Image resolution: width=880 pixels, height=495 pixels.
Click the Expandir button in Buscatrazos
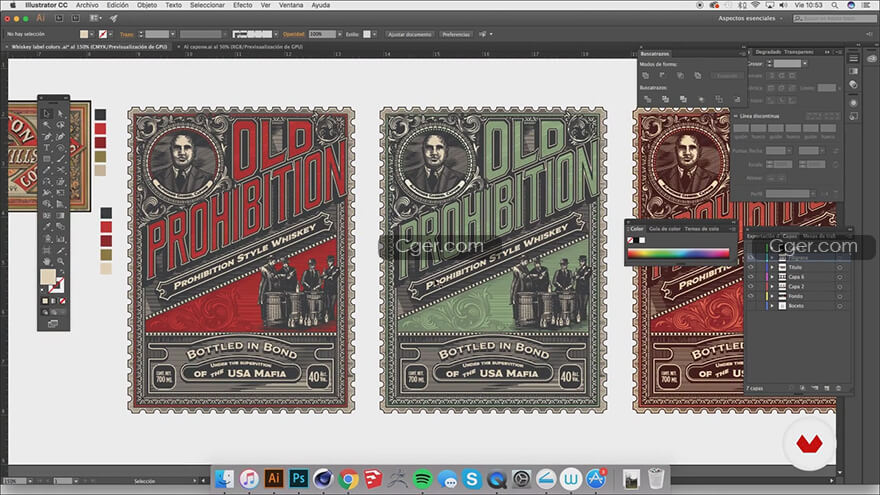click(727, 75)
